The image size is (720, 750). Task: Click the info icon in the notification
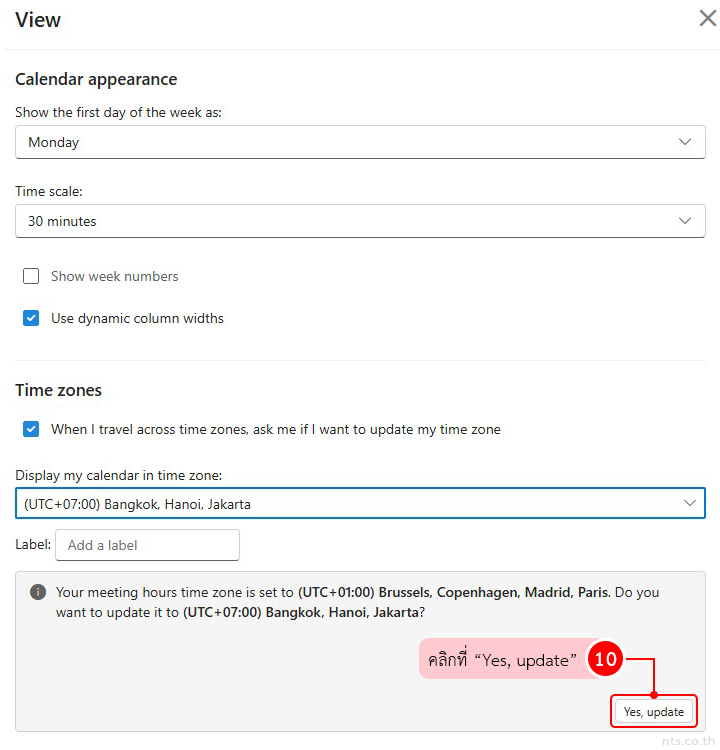coord(38,592)
